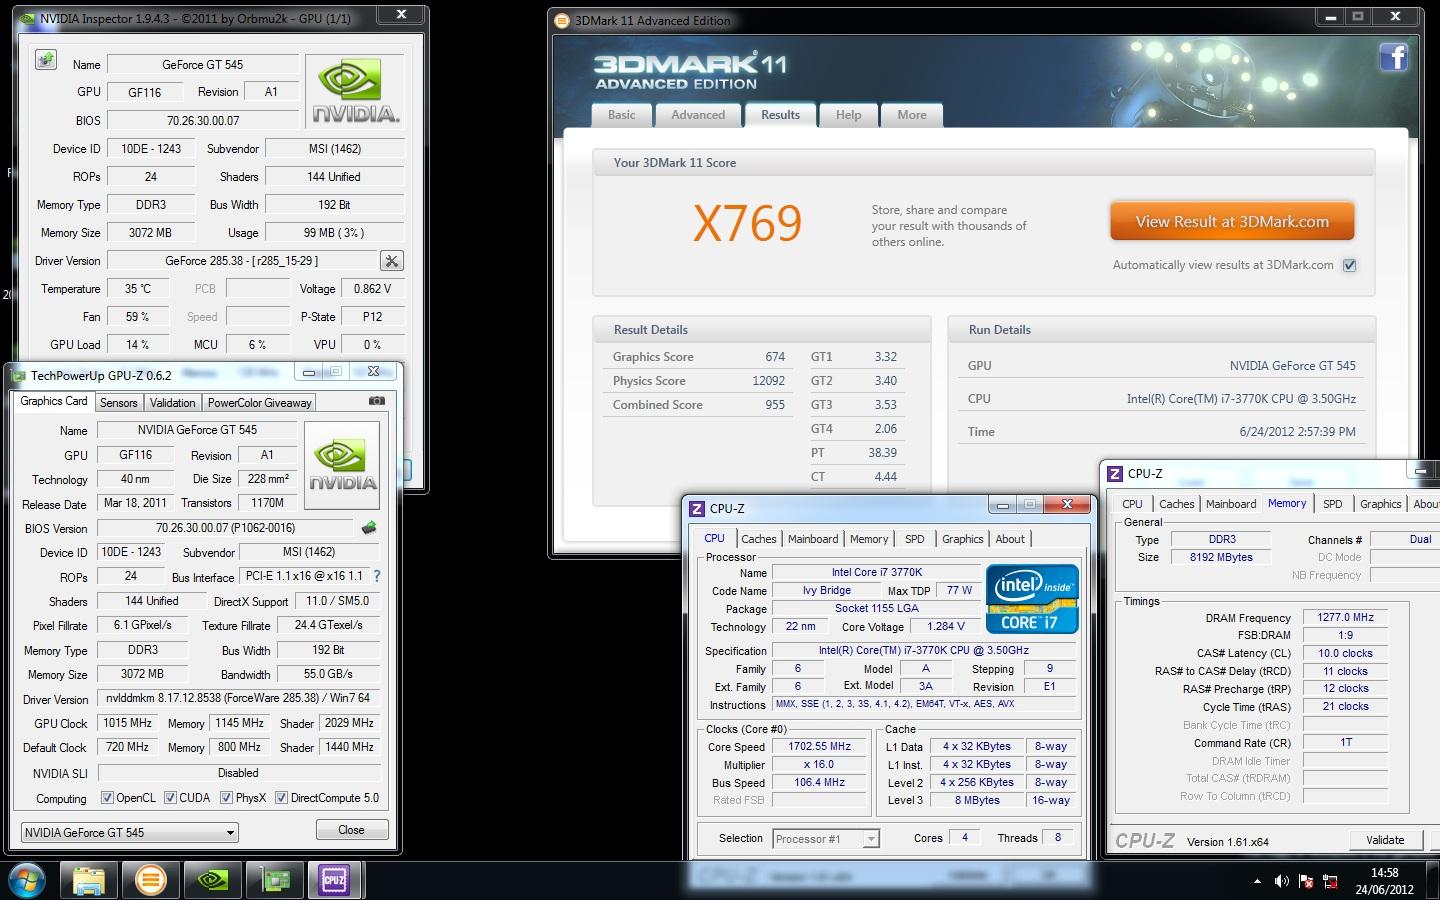1440x900 pixels.
Task: Click the 3DMark 11 title bar icon
Action: click(x=562, y=20)
